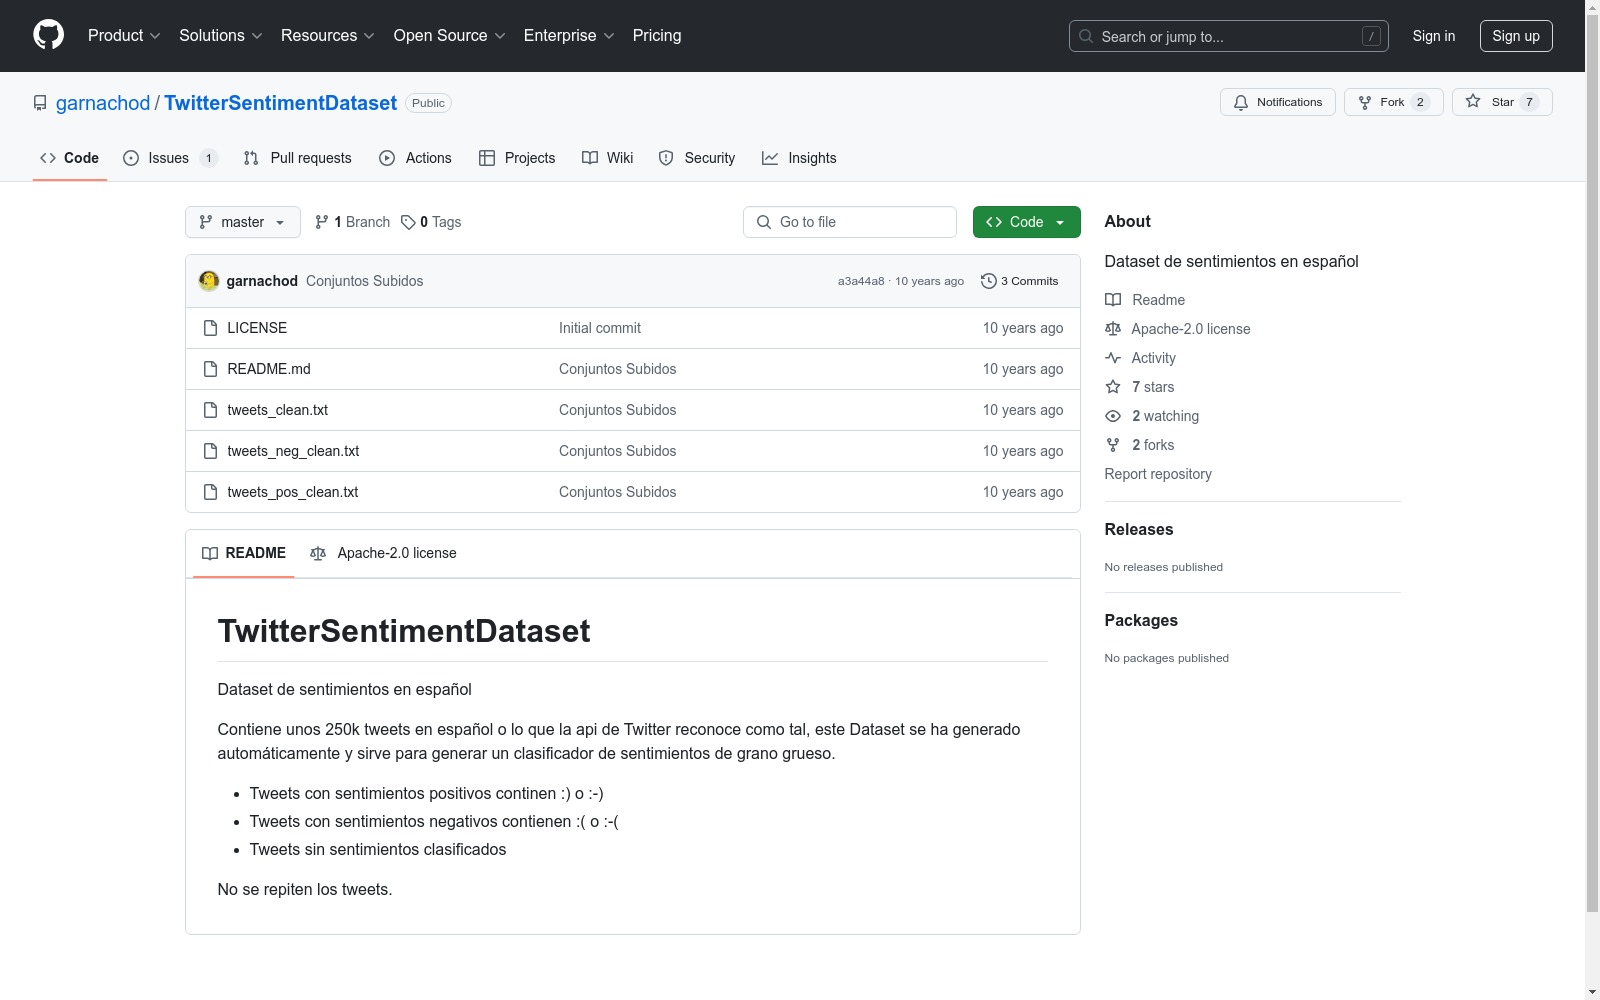This screenshot has height=1000, width=1600.
Task: Open commit hash a3a44a8
Action: pyautogui.click(x=861, y=281)
